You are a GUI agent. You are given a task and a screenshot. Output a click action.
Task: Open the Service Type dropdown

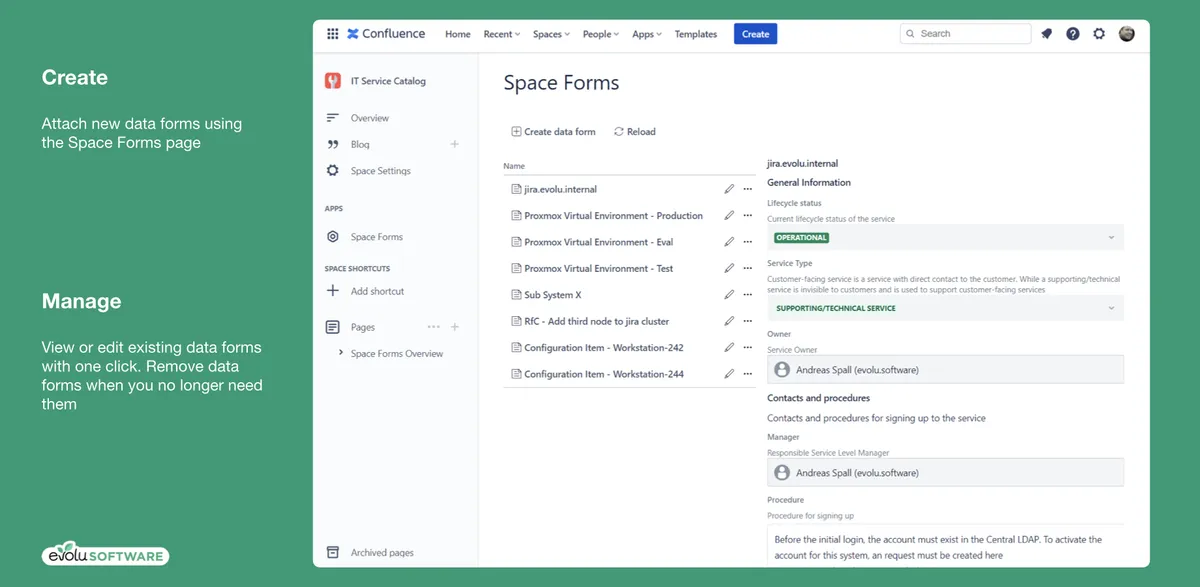[945, 308]
